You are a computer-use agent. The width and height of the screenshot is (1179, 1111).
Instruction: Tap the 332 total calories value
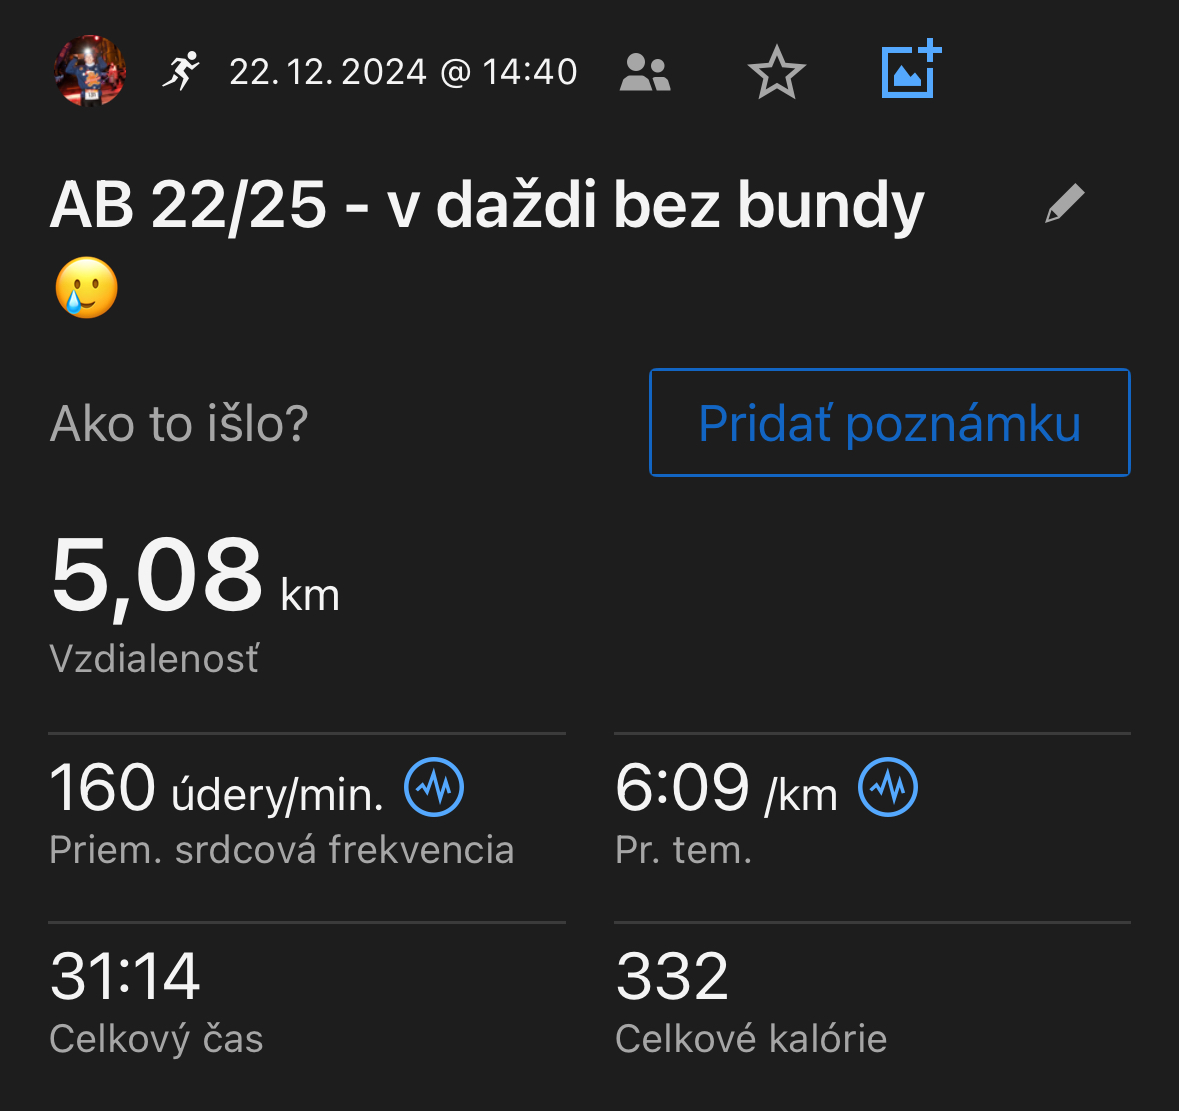click(x=672, y=977)
